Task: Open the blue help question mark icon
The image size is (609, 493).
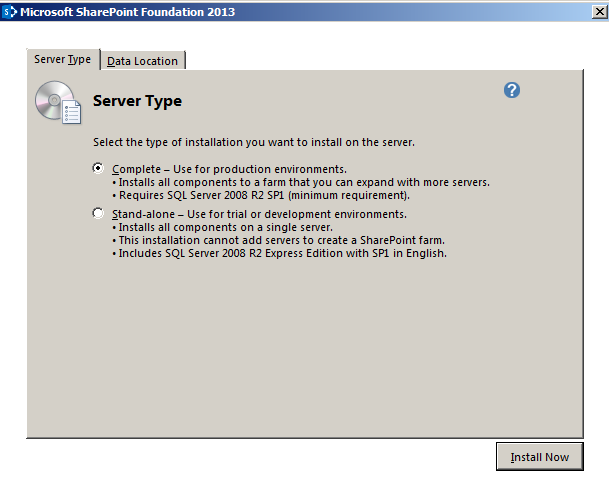Action: tap(512, 90)
